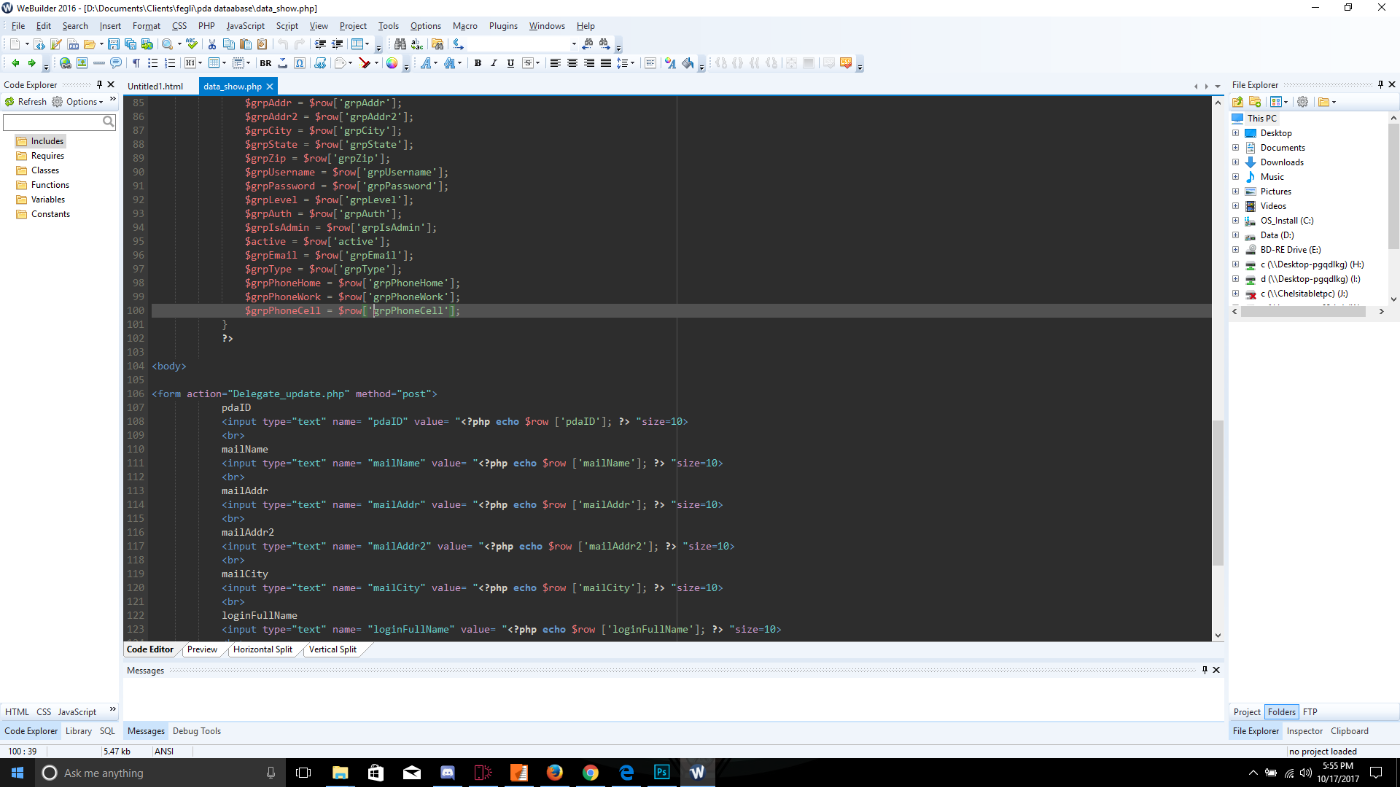
Task: Switch to the Preview view tab
Action: [x=202, y=649]
